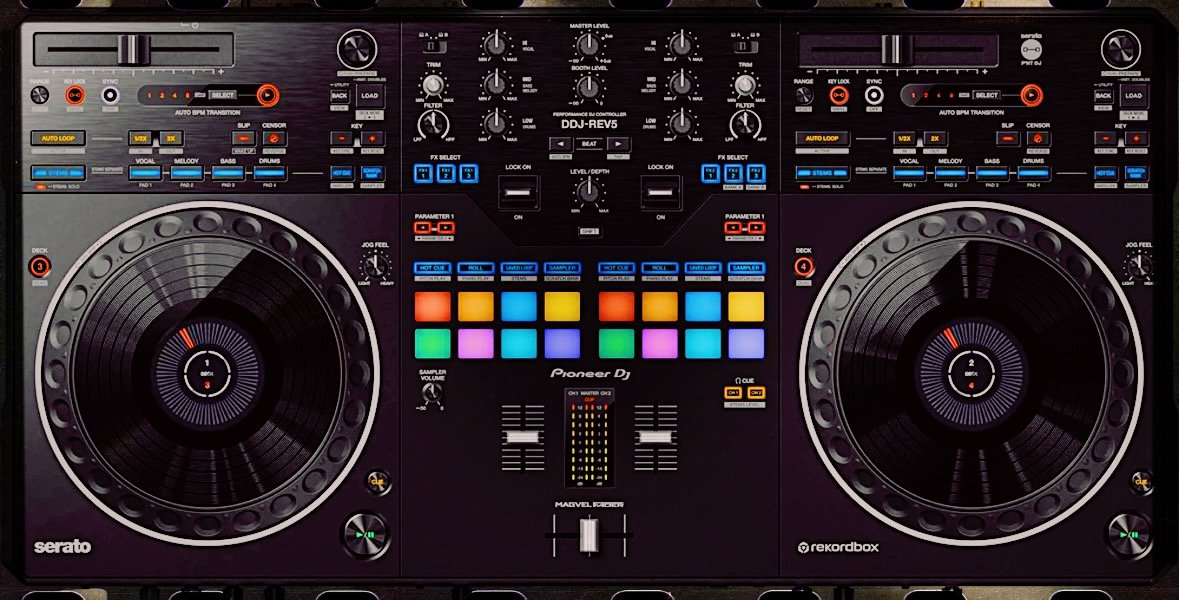Start Auto BPM Transition on left deck
The width and height of the screenshot is (1179, 600).
(266, 95)
